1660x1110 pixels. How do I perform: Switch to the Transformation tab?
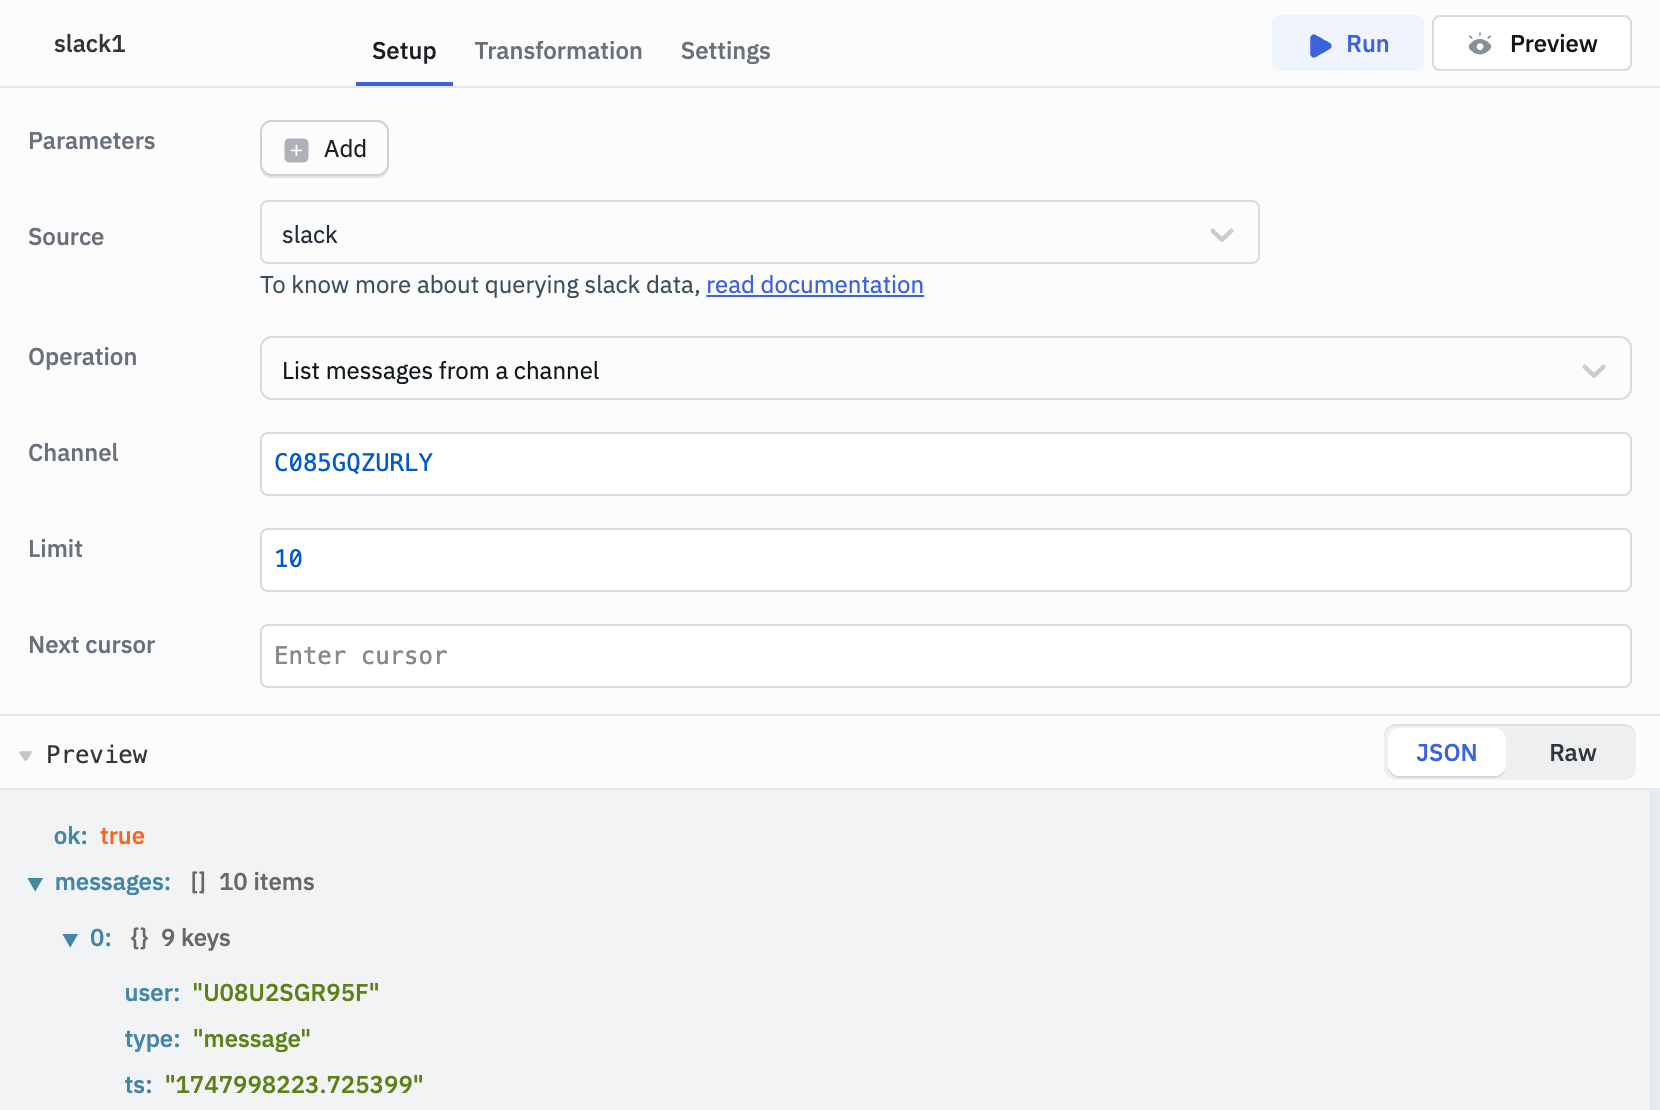[x=558, y=51]
